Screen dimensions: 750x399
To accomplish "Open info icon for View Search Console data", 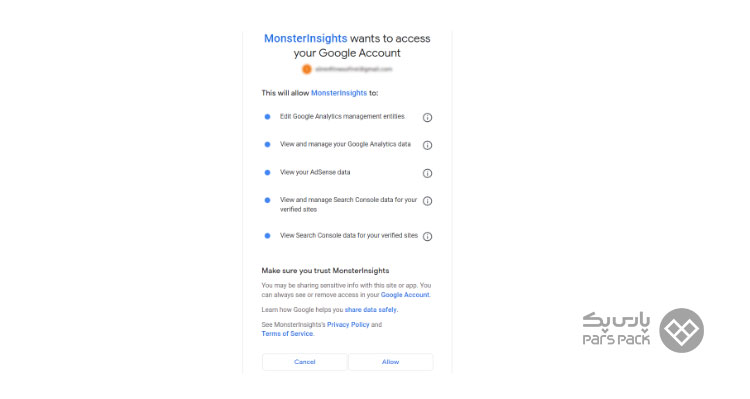I will click(x=427, y=236).
